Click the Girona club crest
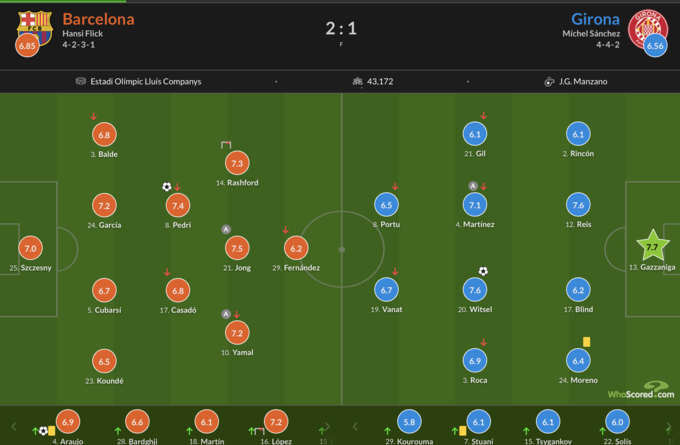 coord(653,25)
